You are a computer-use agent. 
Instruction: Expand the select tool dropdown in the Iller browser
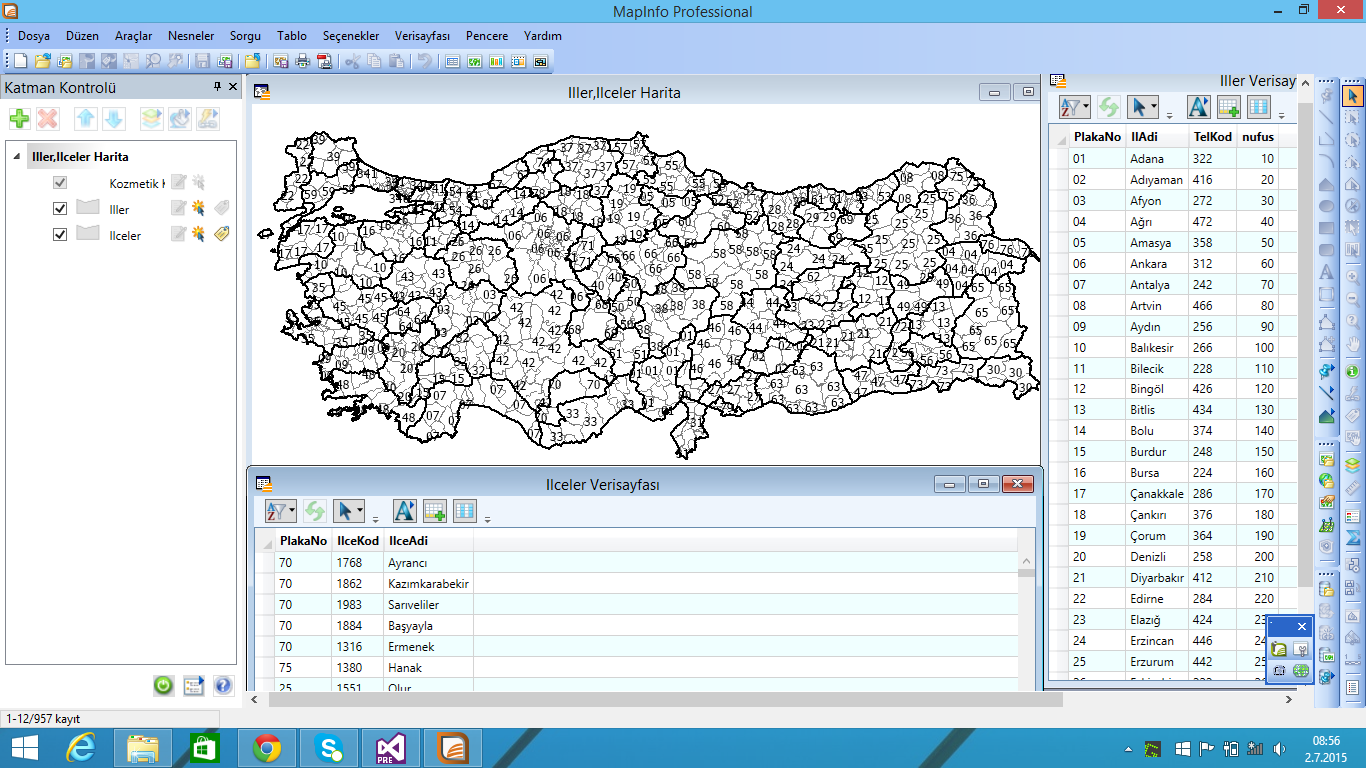click(x=1154, y=107)
